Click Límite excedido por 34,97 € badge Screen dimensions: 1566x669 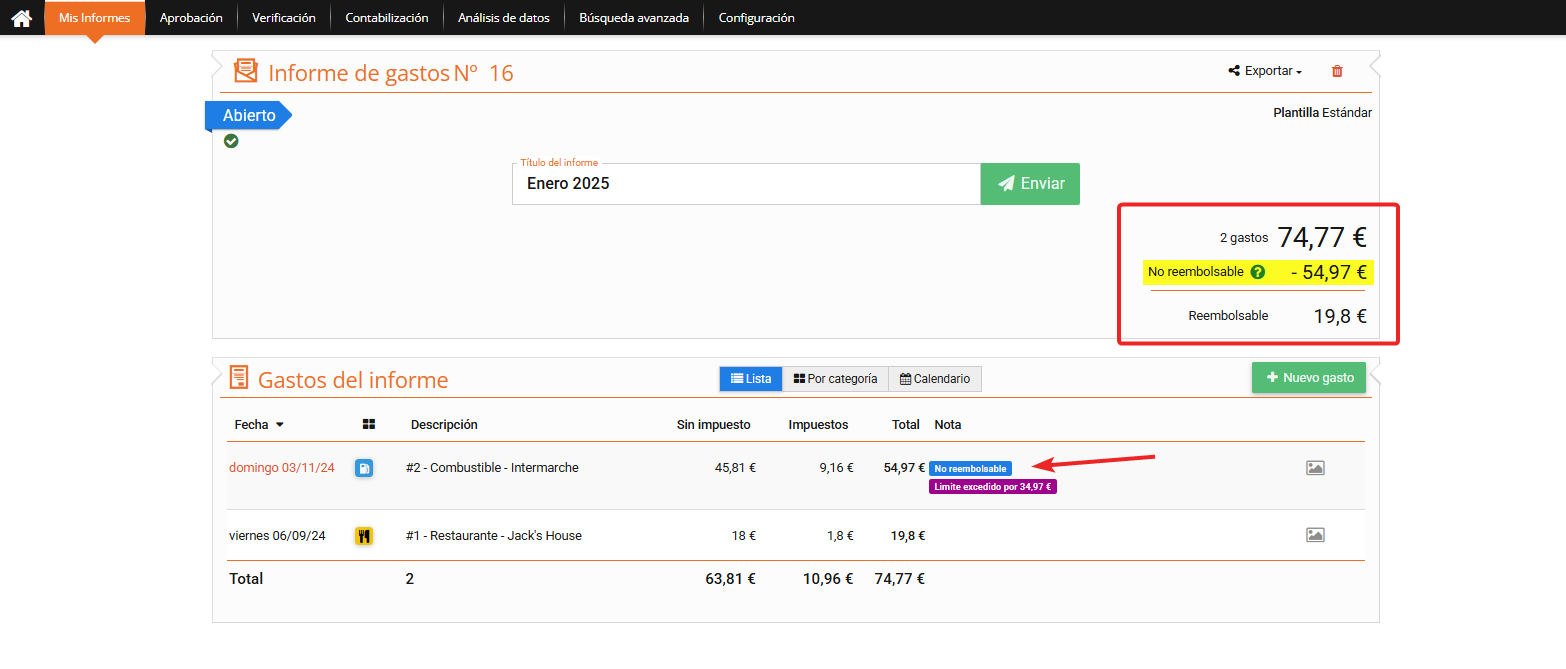pos(994,487)
